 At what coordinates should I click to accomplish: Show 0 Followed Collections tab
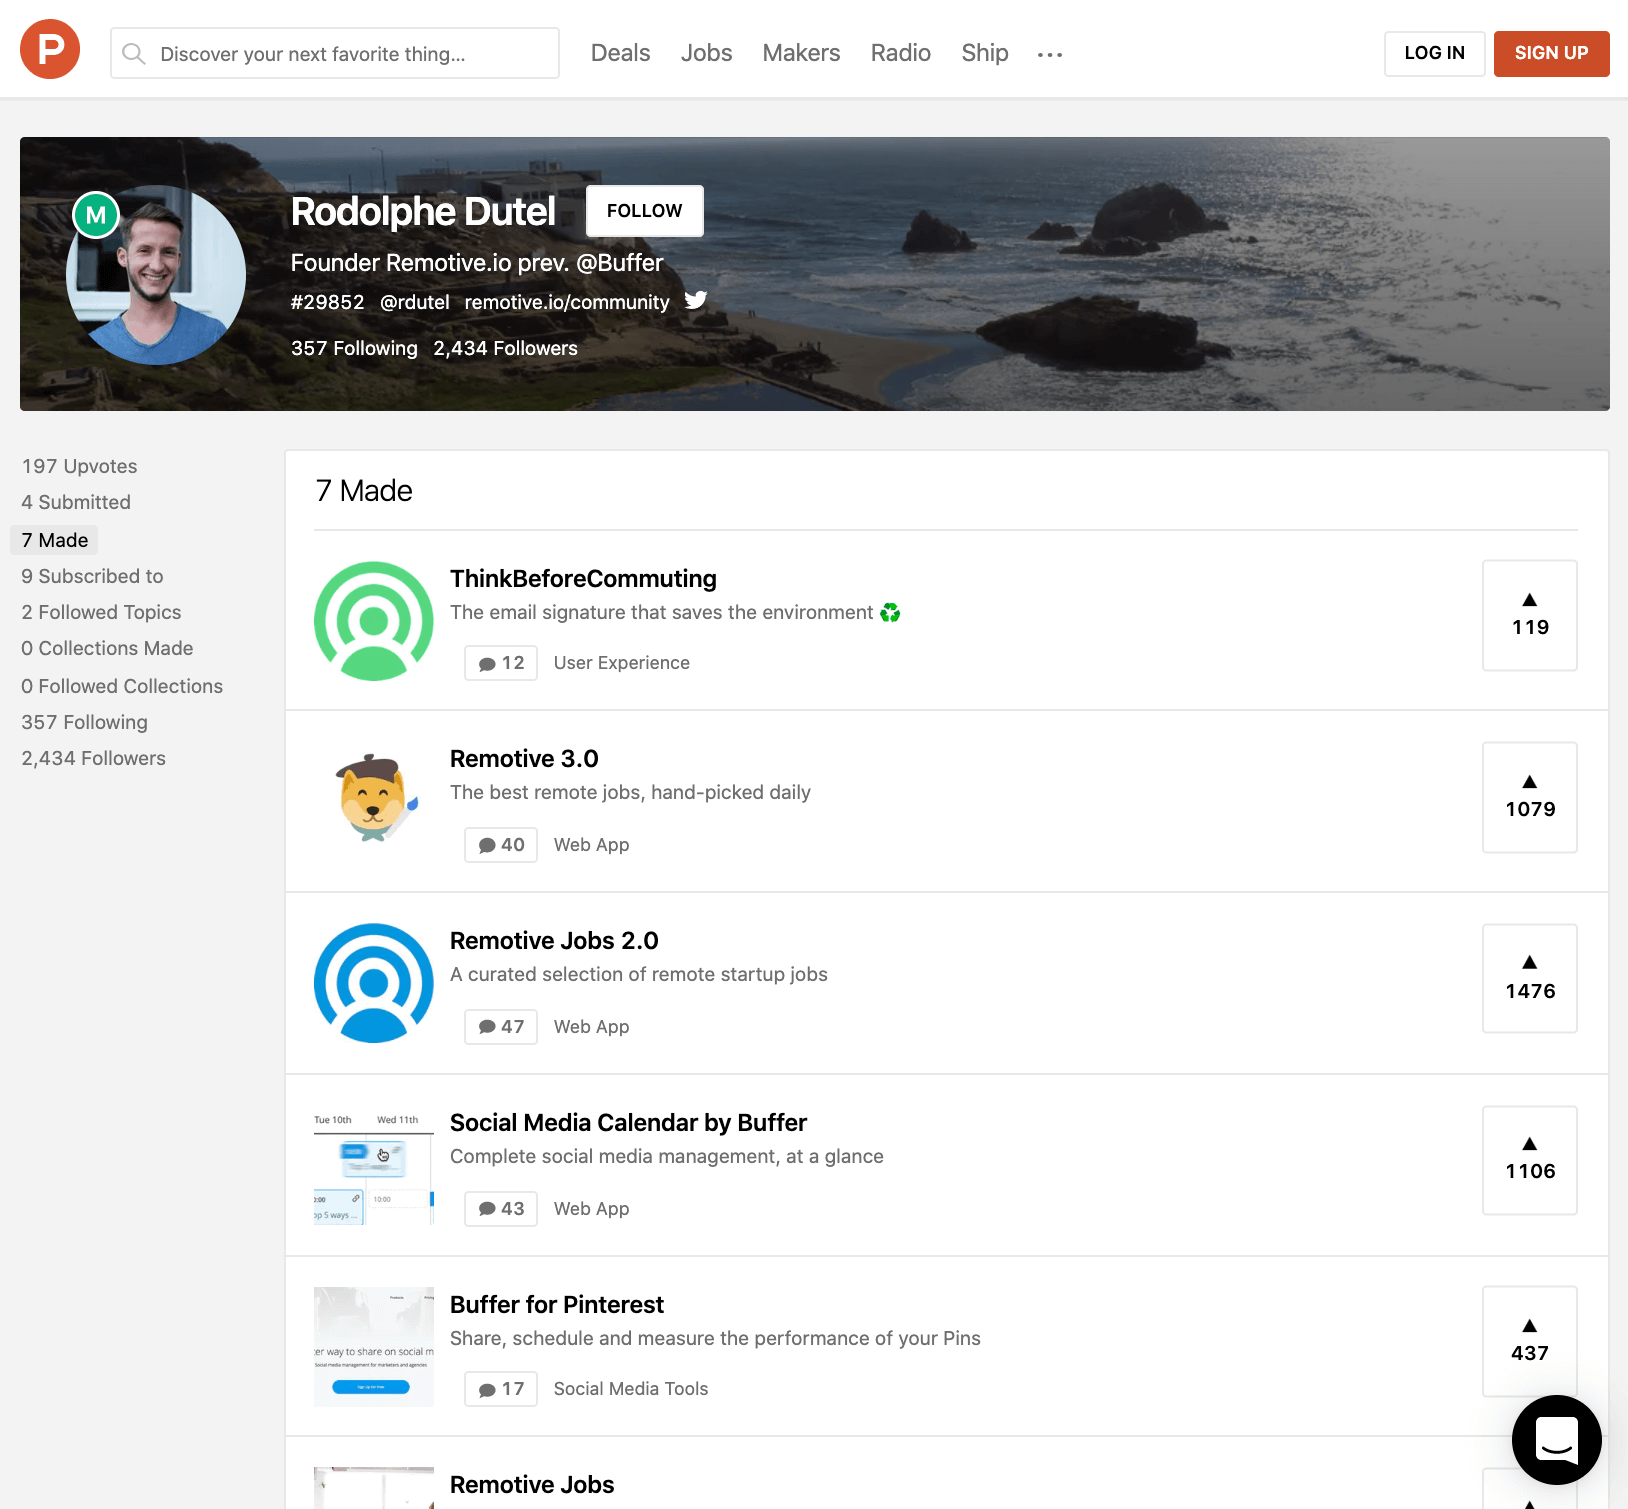pyautogui.click(x=122, y=686)
